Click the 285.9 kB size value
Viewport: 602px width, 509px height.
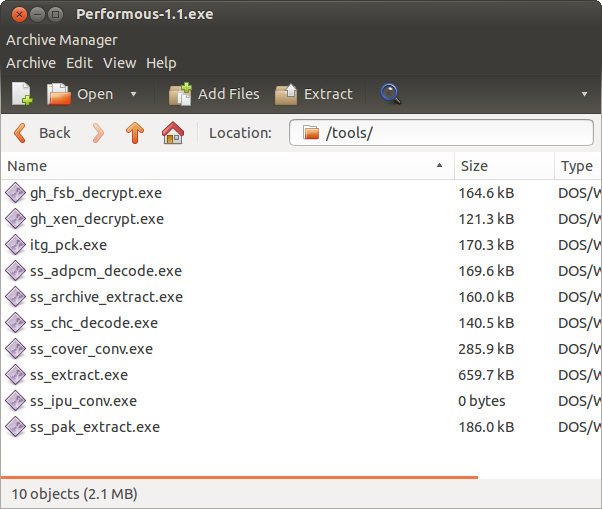[x=486, y=349]
